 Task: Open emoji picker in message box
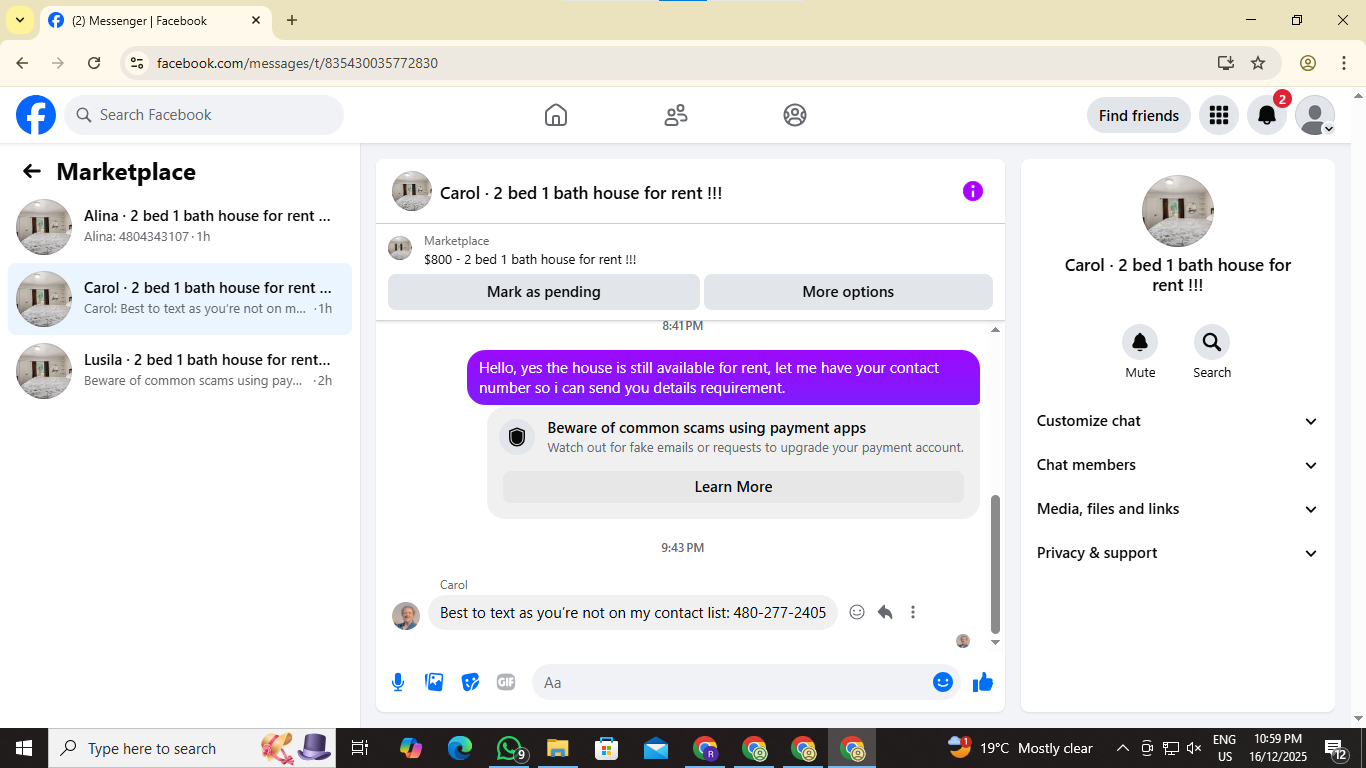click(x=943, y=682)
